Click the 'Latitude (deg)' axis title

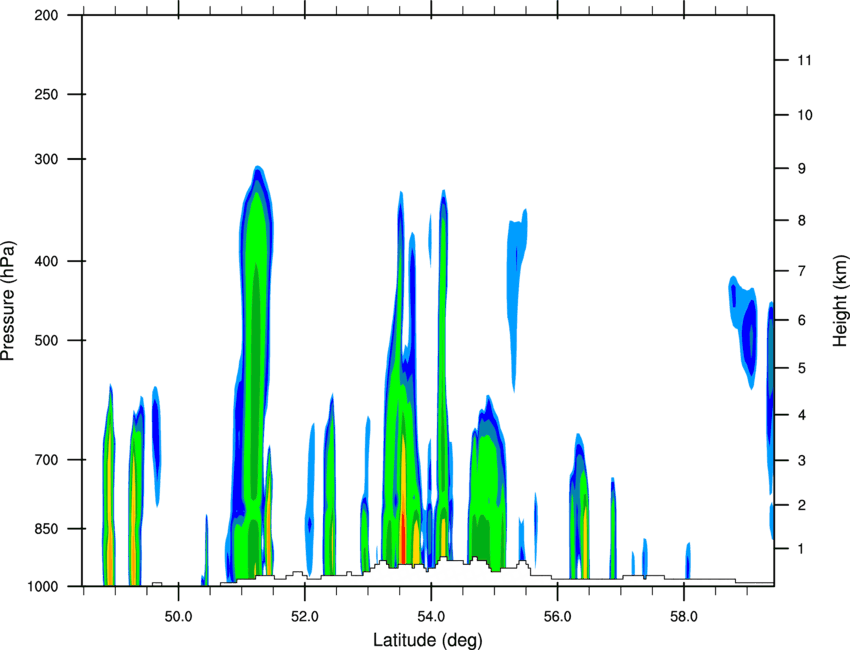[x=427, y=639]
